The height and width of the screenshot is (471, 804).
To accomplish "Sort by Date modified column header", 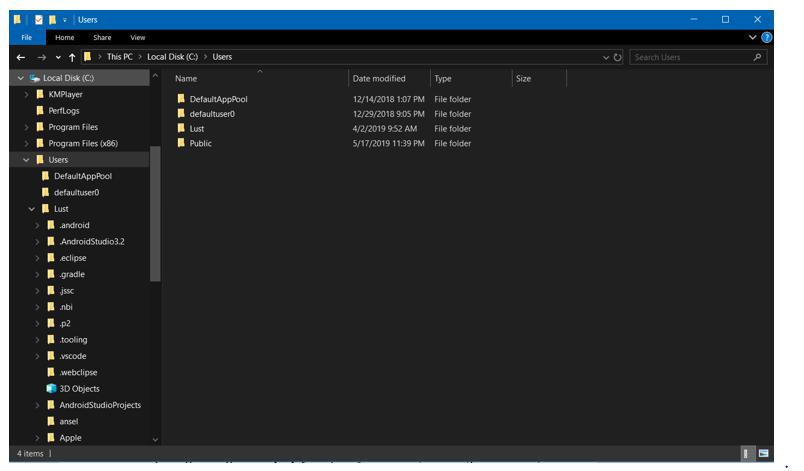I will pyautogui.click(x=379, y=78).
